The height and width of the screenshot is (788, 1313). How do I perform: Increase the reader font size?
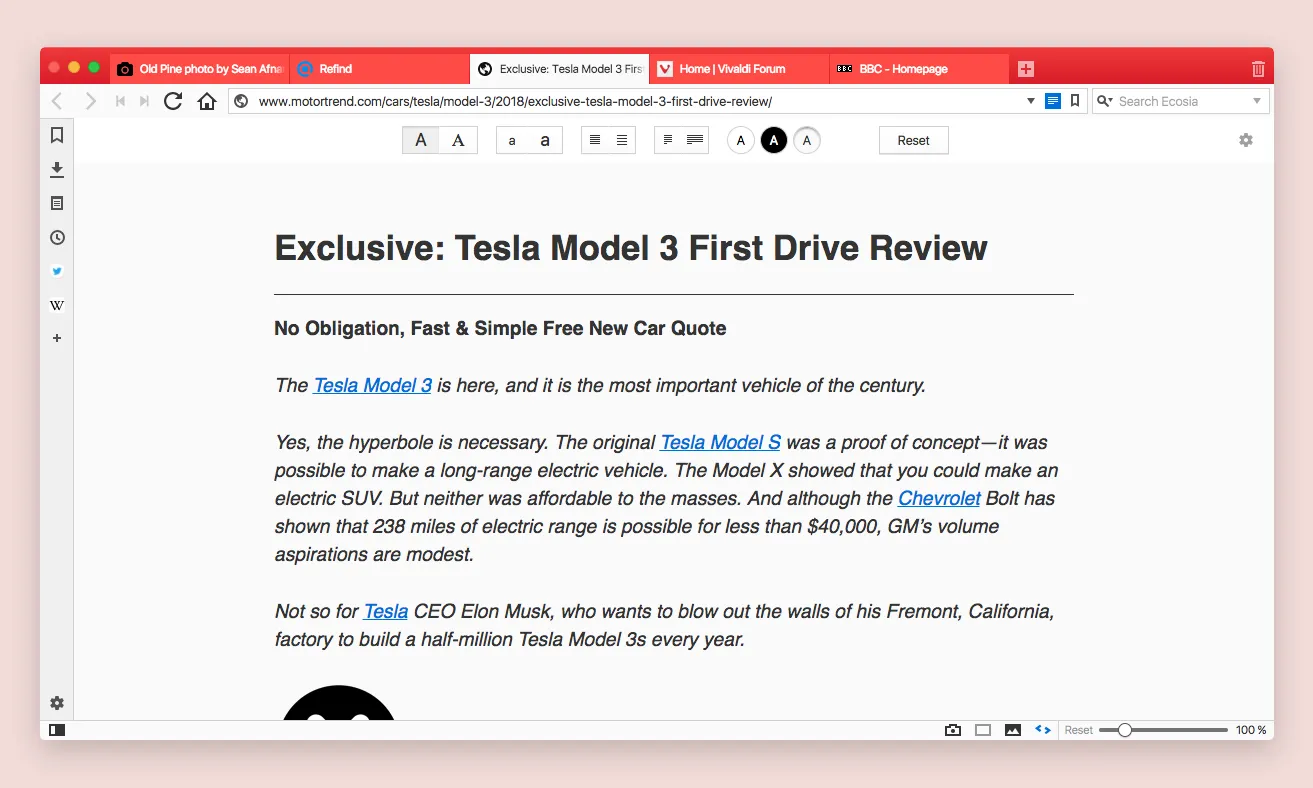point(545,140)
